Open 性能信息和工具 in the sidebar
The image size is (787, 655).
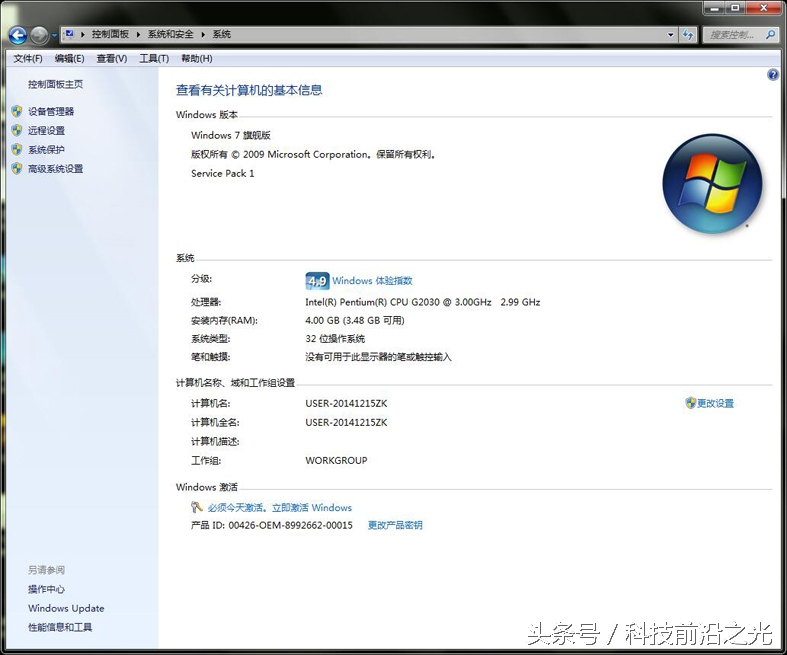point(60,627)
